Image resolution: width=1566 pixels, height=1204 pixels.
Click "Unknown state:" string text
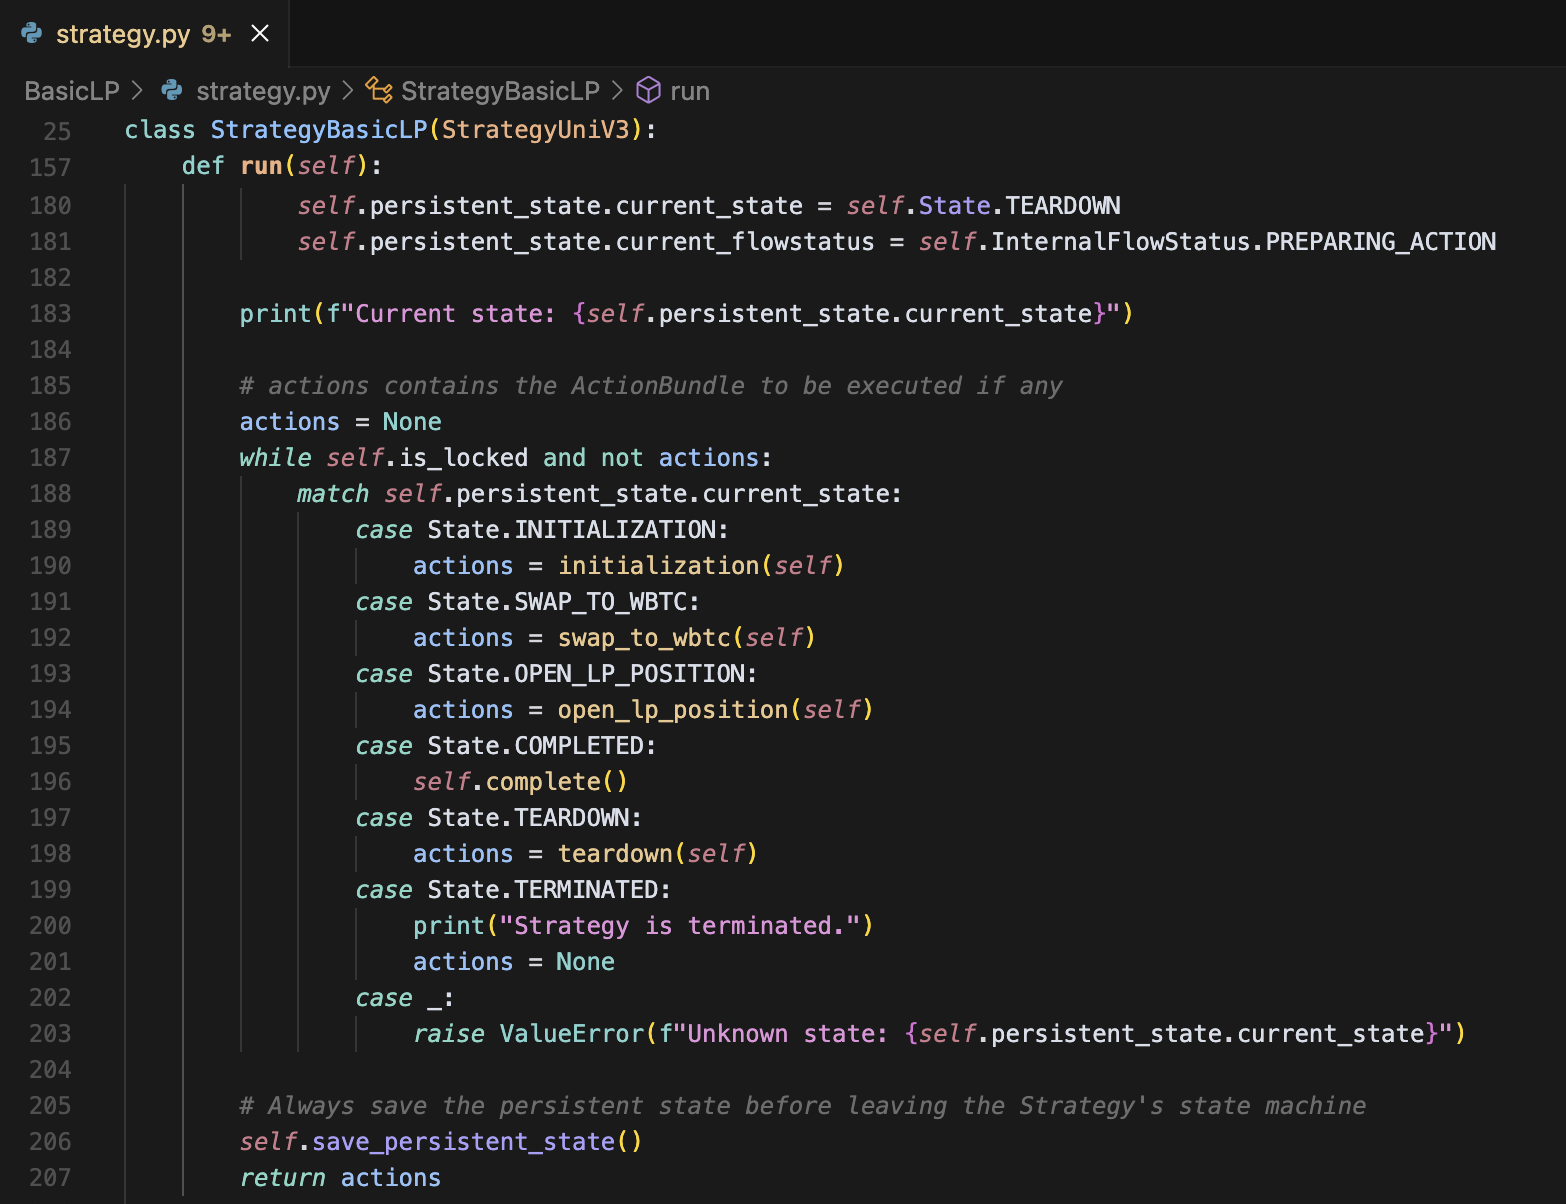[787, 1034]
